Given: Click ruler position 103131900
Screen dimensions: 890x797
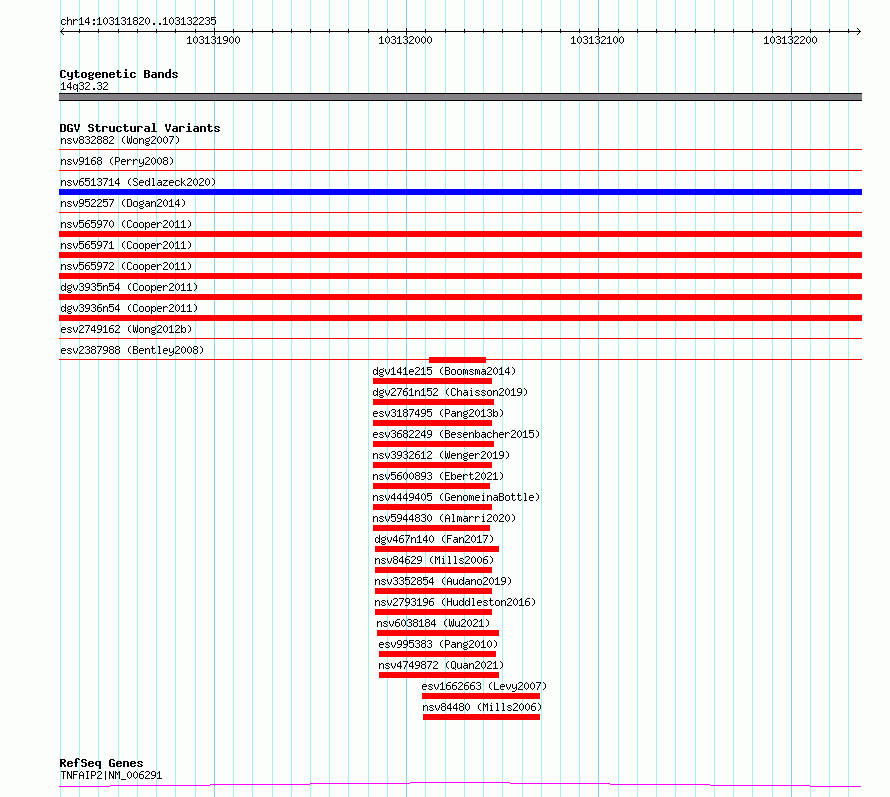Looking at the screenshot, I should point(213,40).
